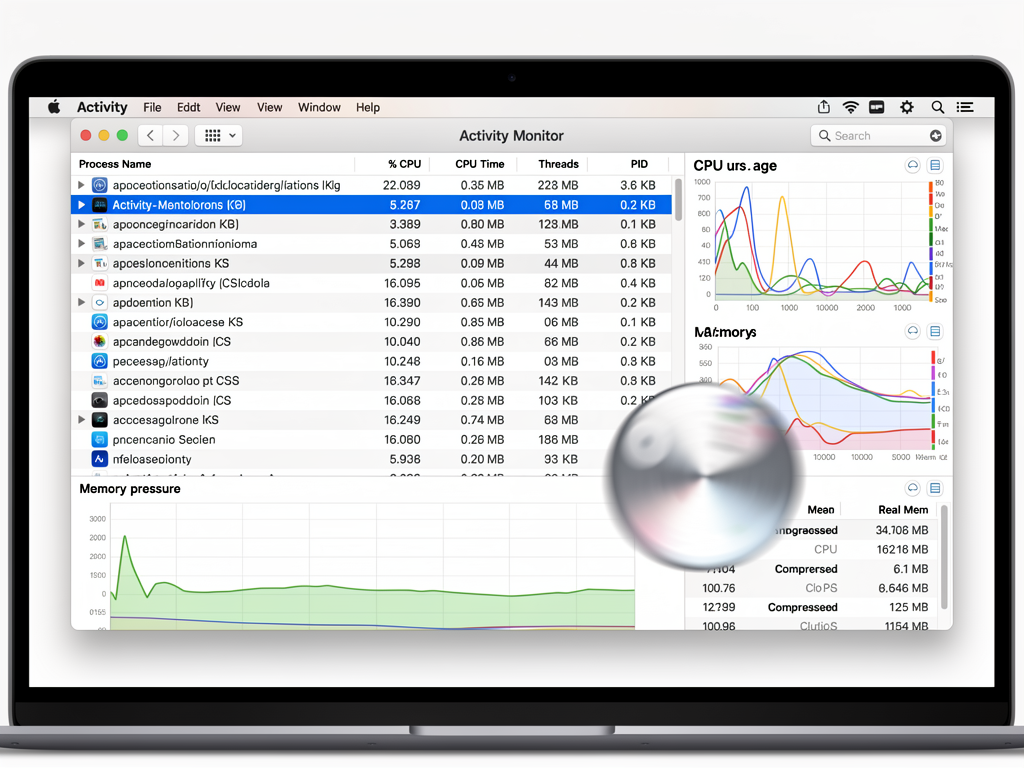Click the apcedosapoddoin process icon
Viewport: 1024px width, 768px height.
[99, 400]
